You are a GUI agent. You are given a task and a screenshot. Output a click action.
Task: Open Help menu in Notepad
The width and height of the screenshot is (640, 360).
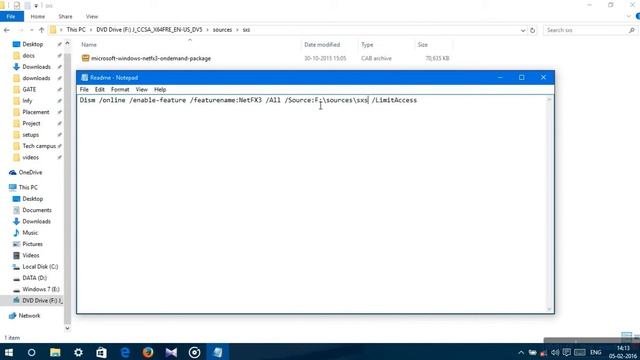point(160,89)
